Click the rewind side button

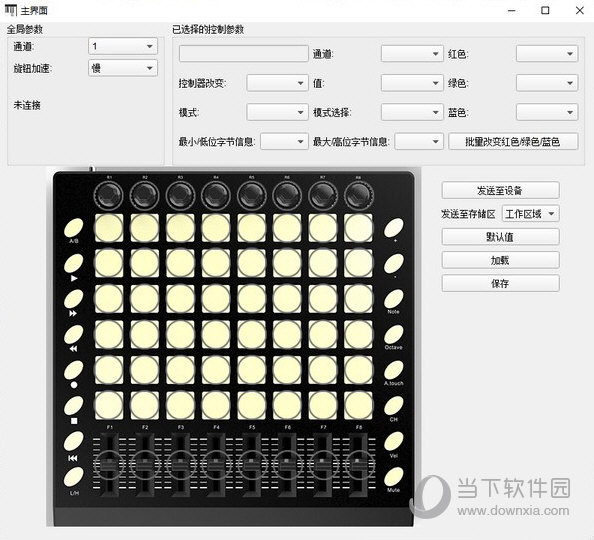pos(73,334)
